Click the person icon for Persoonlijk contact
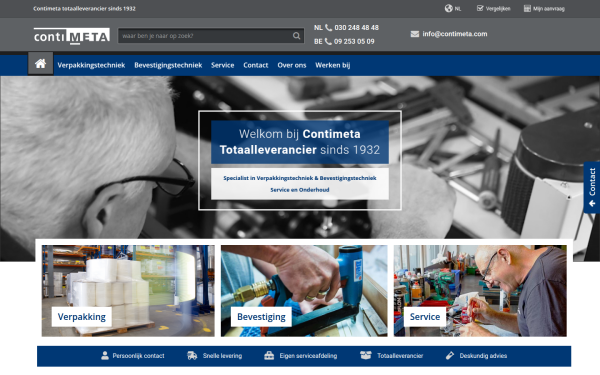600x375 pixels. [105, 355]
